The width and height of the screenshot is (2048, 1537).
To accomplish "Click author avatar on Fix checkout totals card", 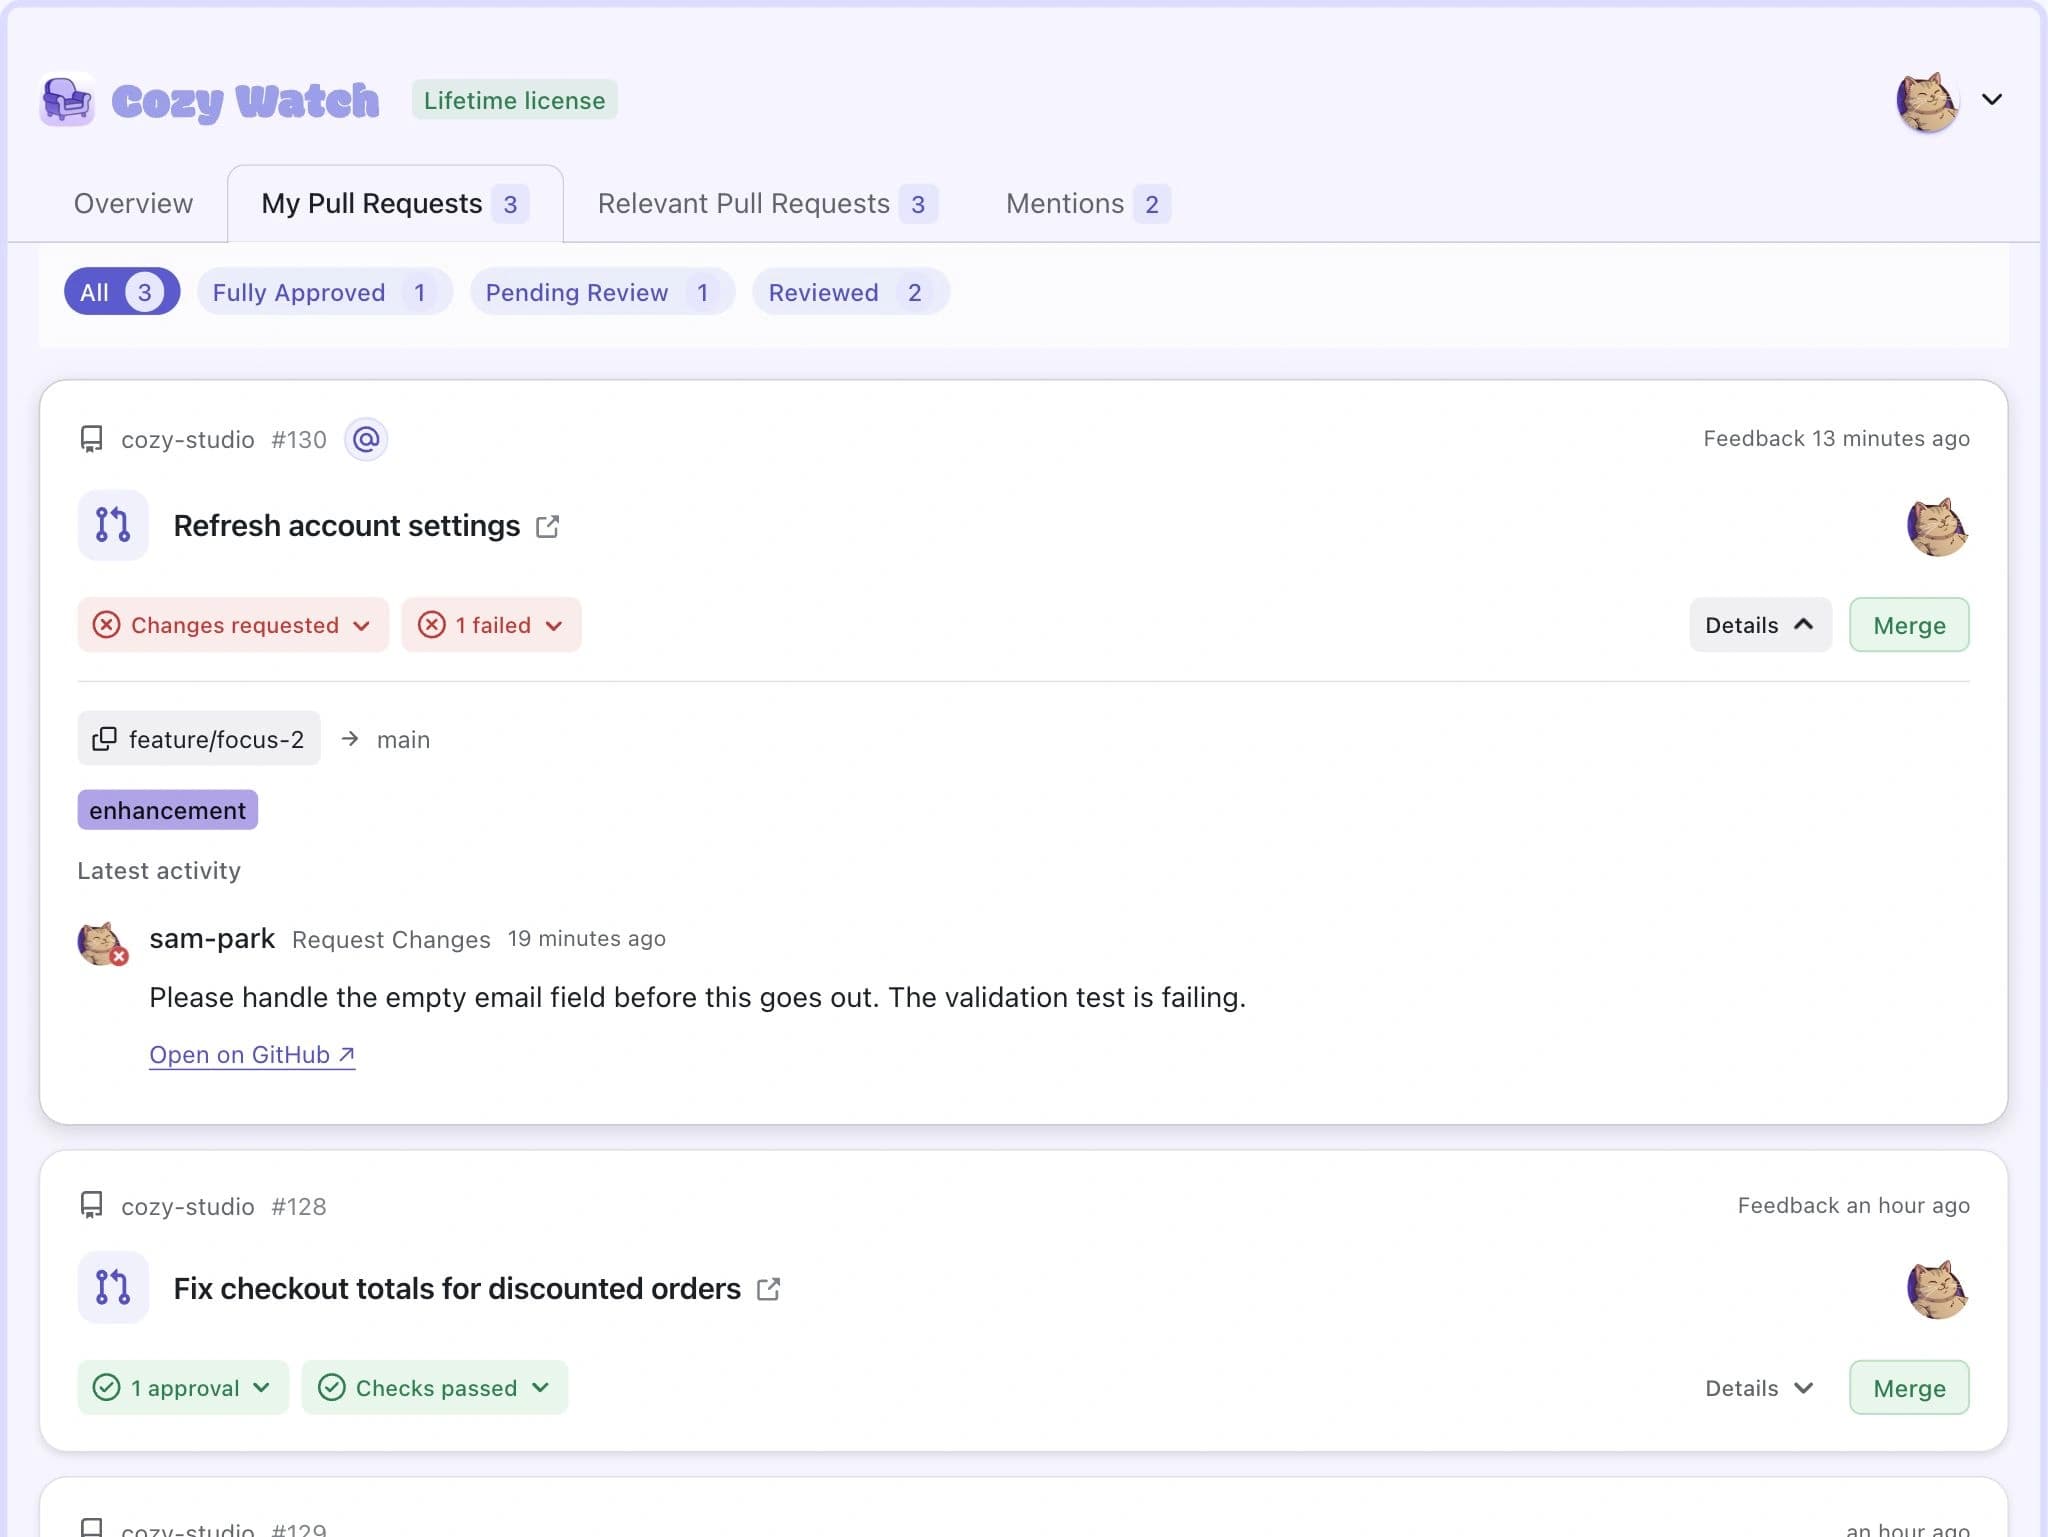I will tap(1937, 1289).
